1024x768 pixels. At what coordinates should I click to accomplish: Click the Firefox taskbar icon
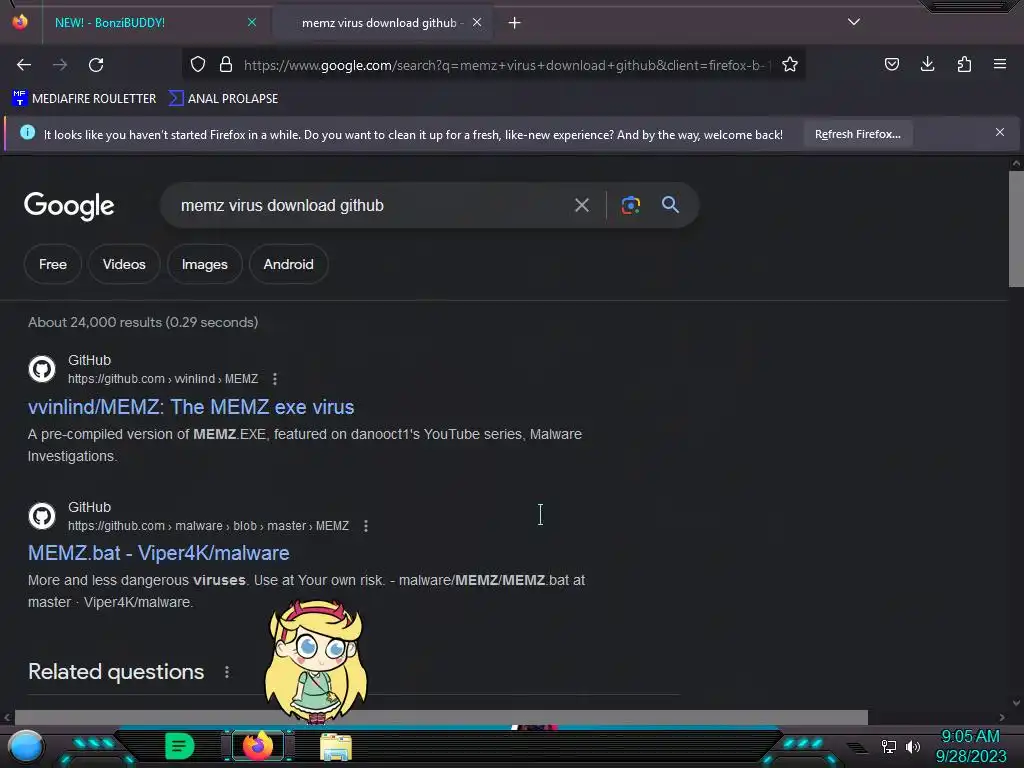(x=258, y=746)
